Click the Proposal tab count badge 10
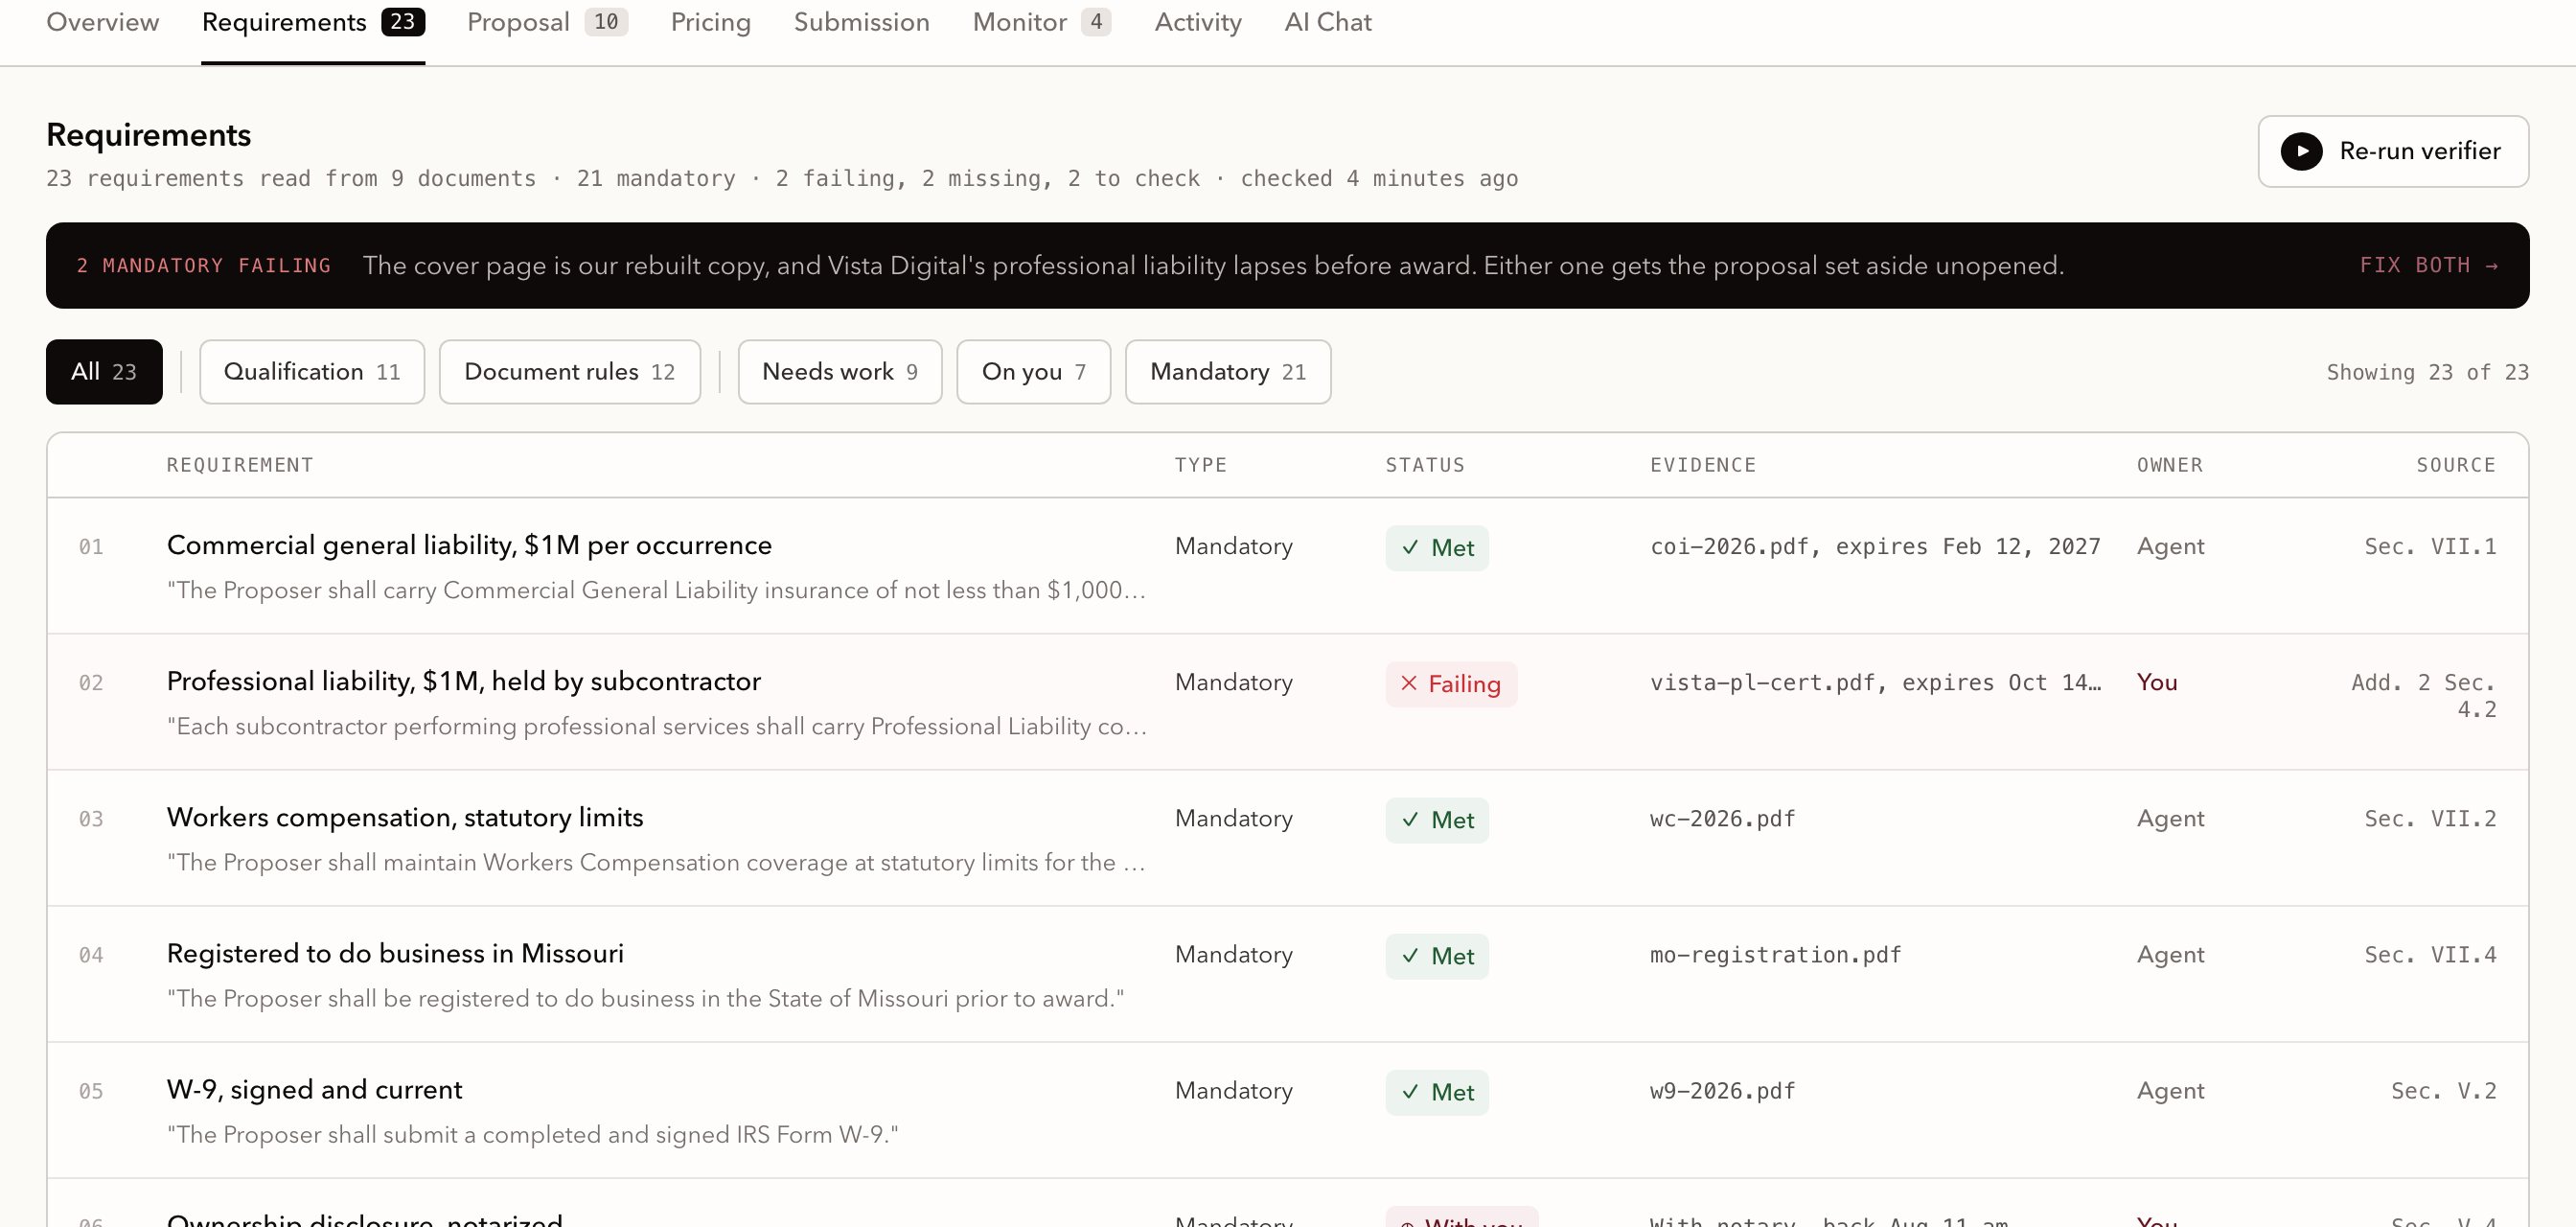 point(606,22)
